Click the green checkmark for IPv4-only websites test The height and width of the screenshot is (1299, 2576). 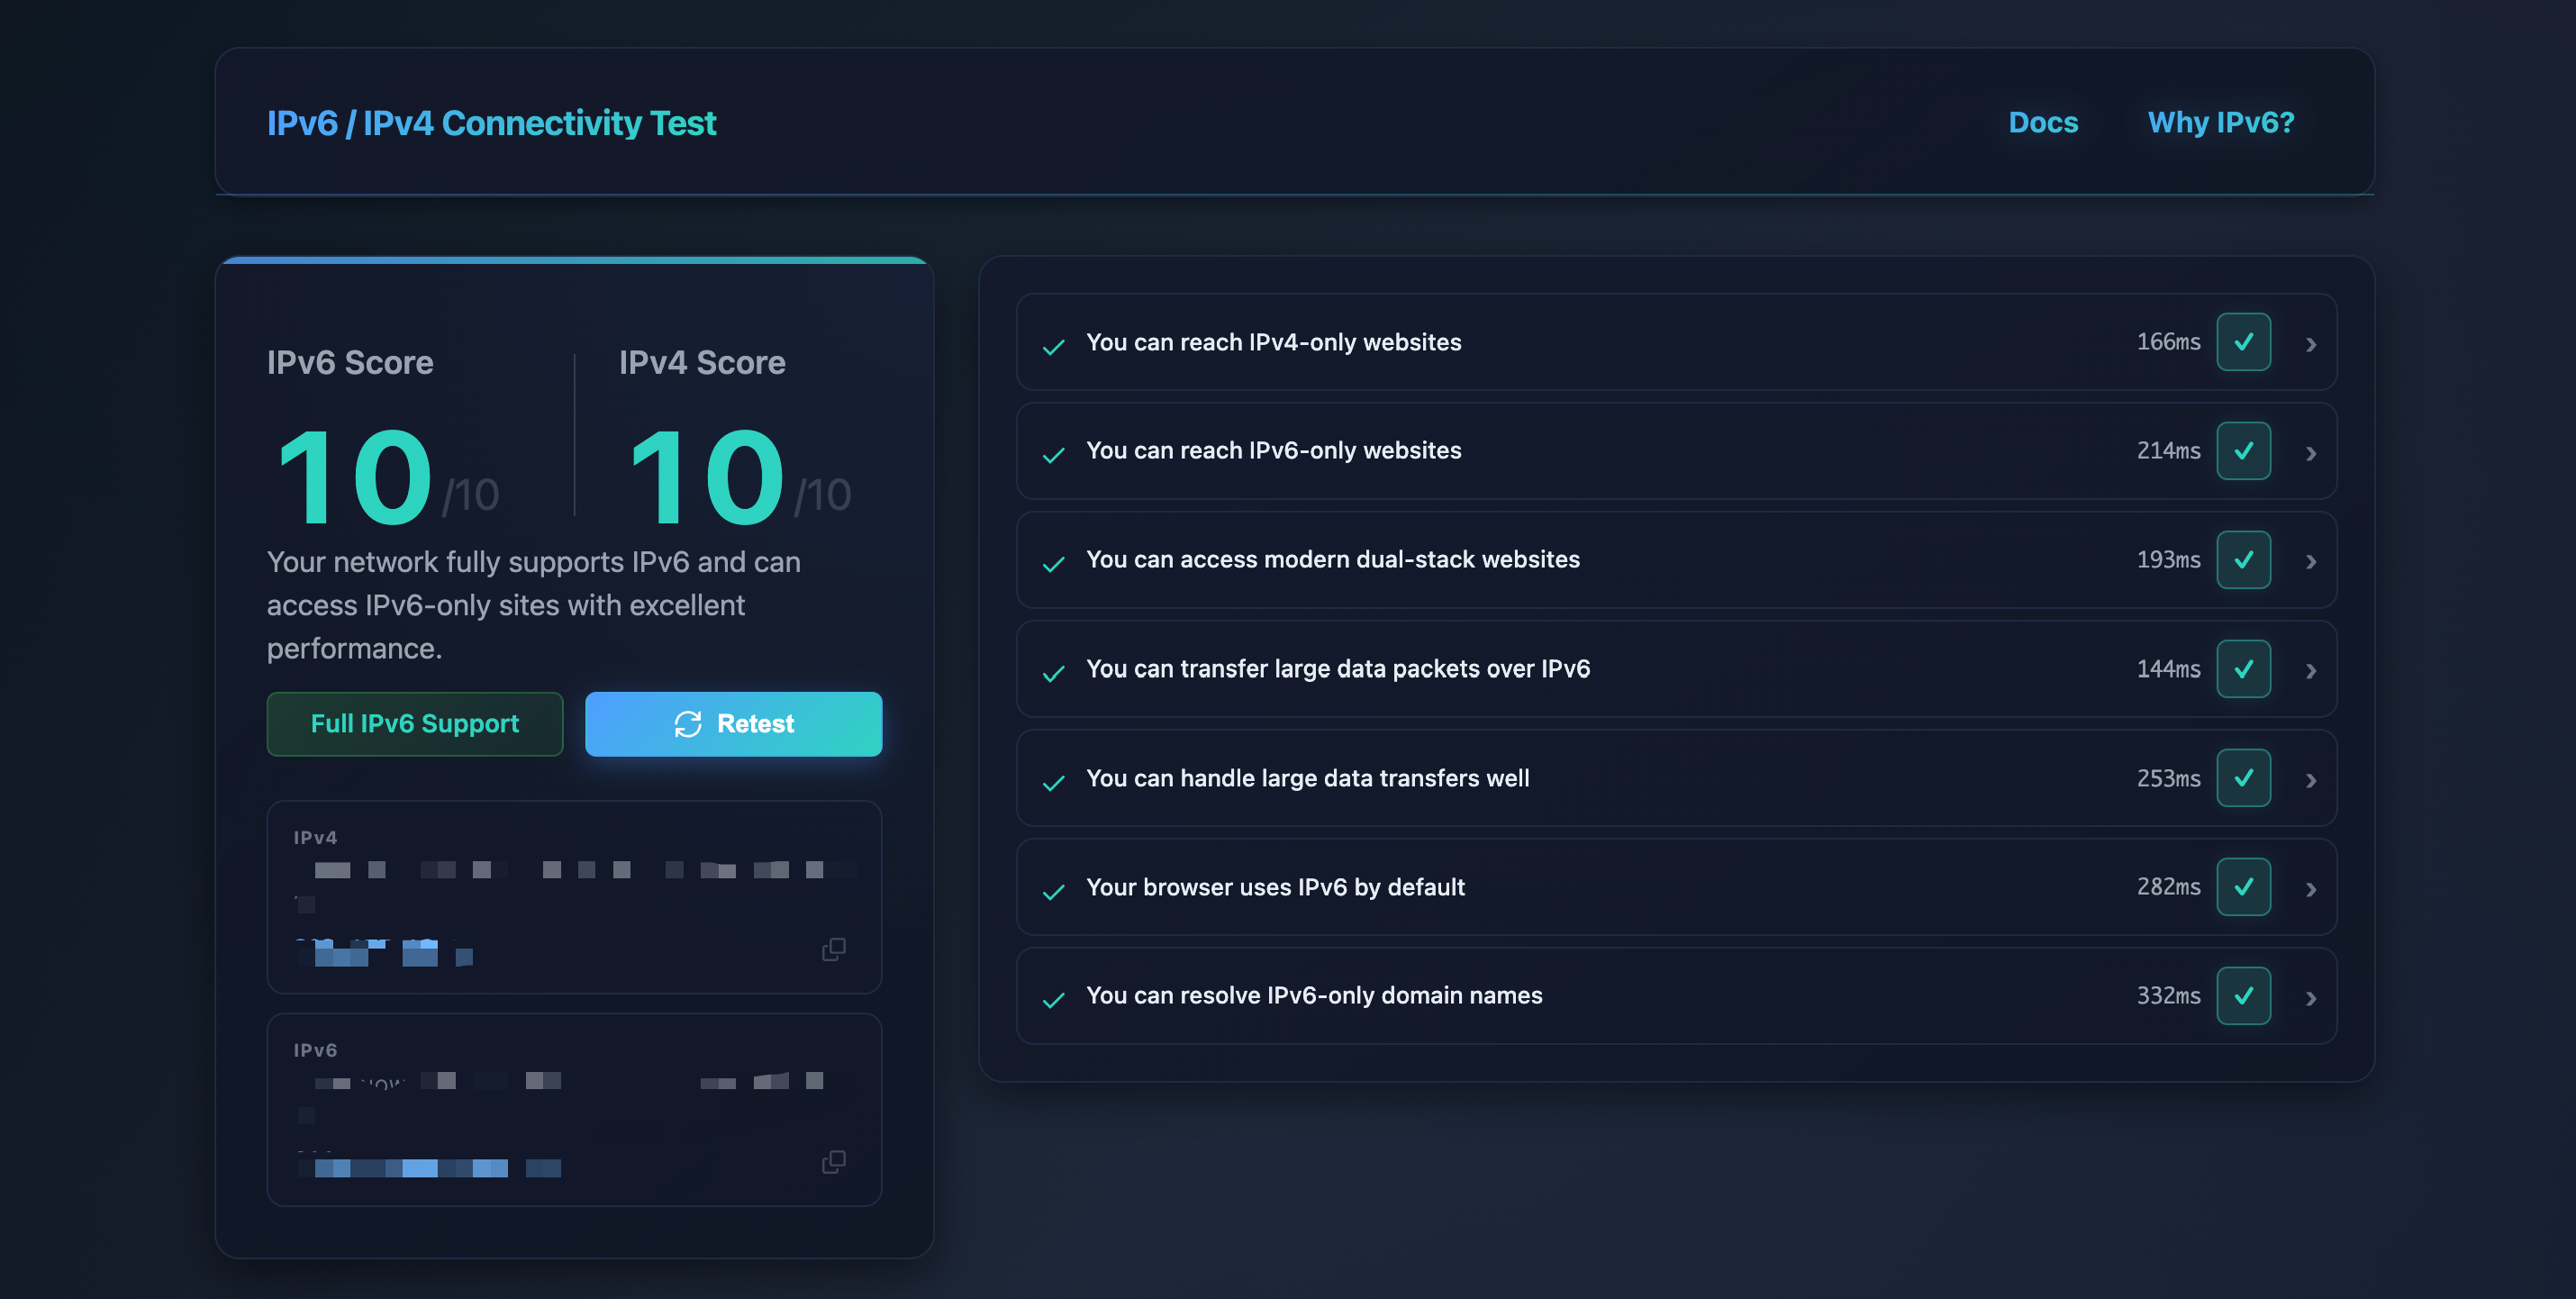(x=2245, y=342)
